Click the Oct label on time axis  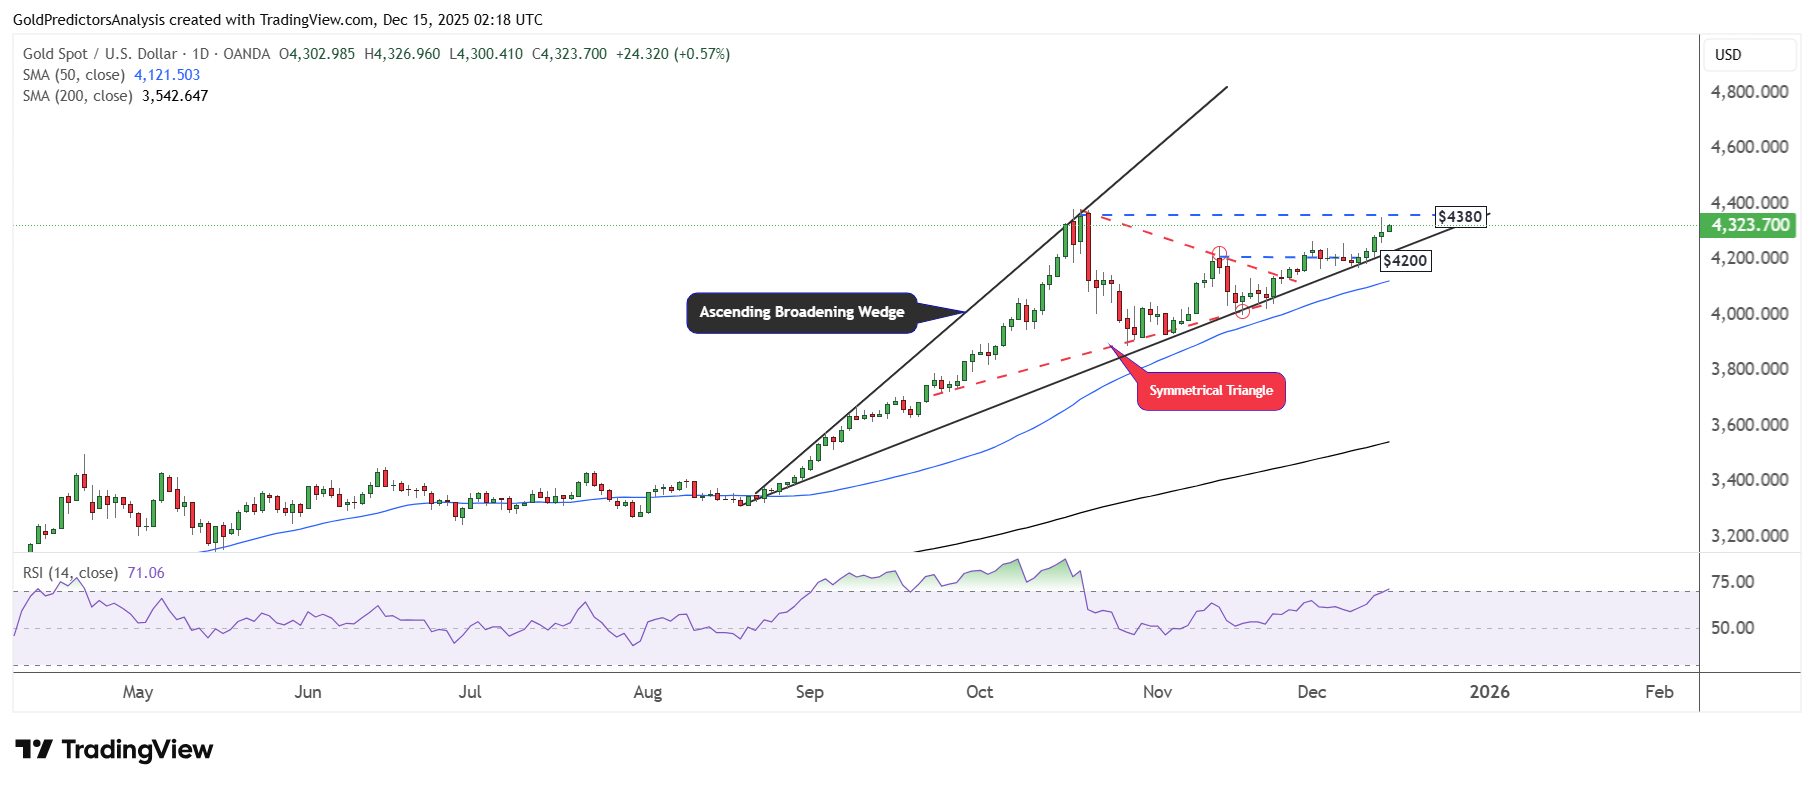coord(979,692)
